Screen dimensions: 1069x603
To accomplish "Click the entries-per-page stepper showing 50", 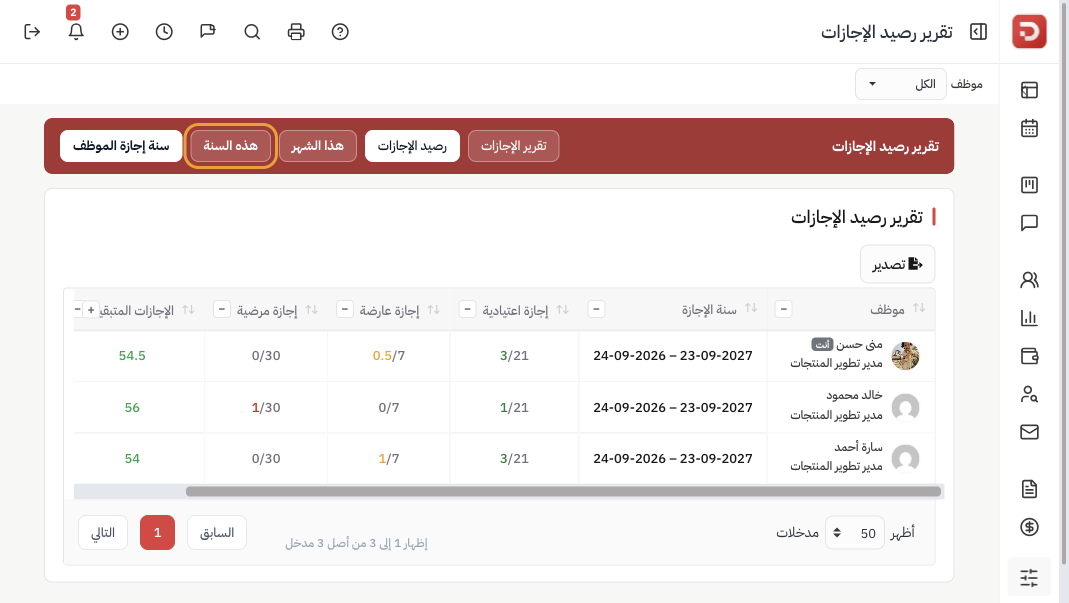I will [855, 533].
